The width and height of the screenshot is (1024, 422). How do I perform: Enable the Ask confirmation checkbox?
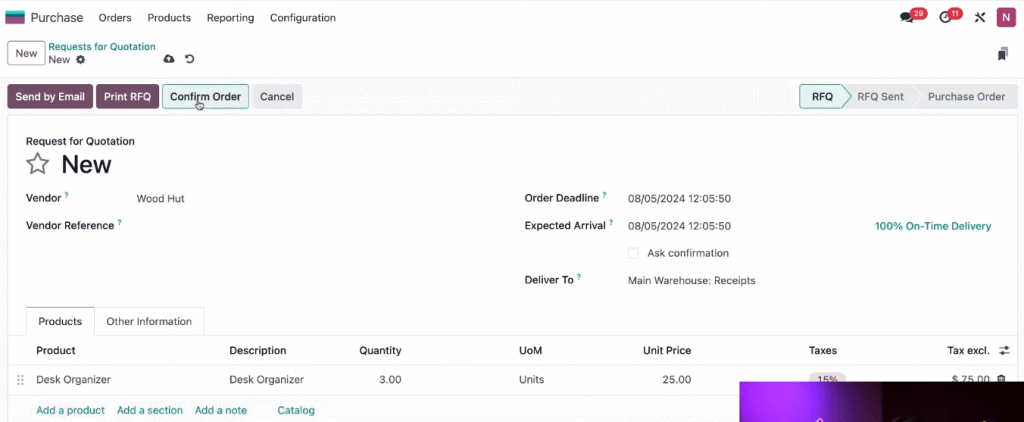click(633, 253)
